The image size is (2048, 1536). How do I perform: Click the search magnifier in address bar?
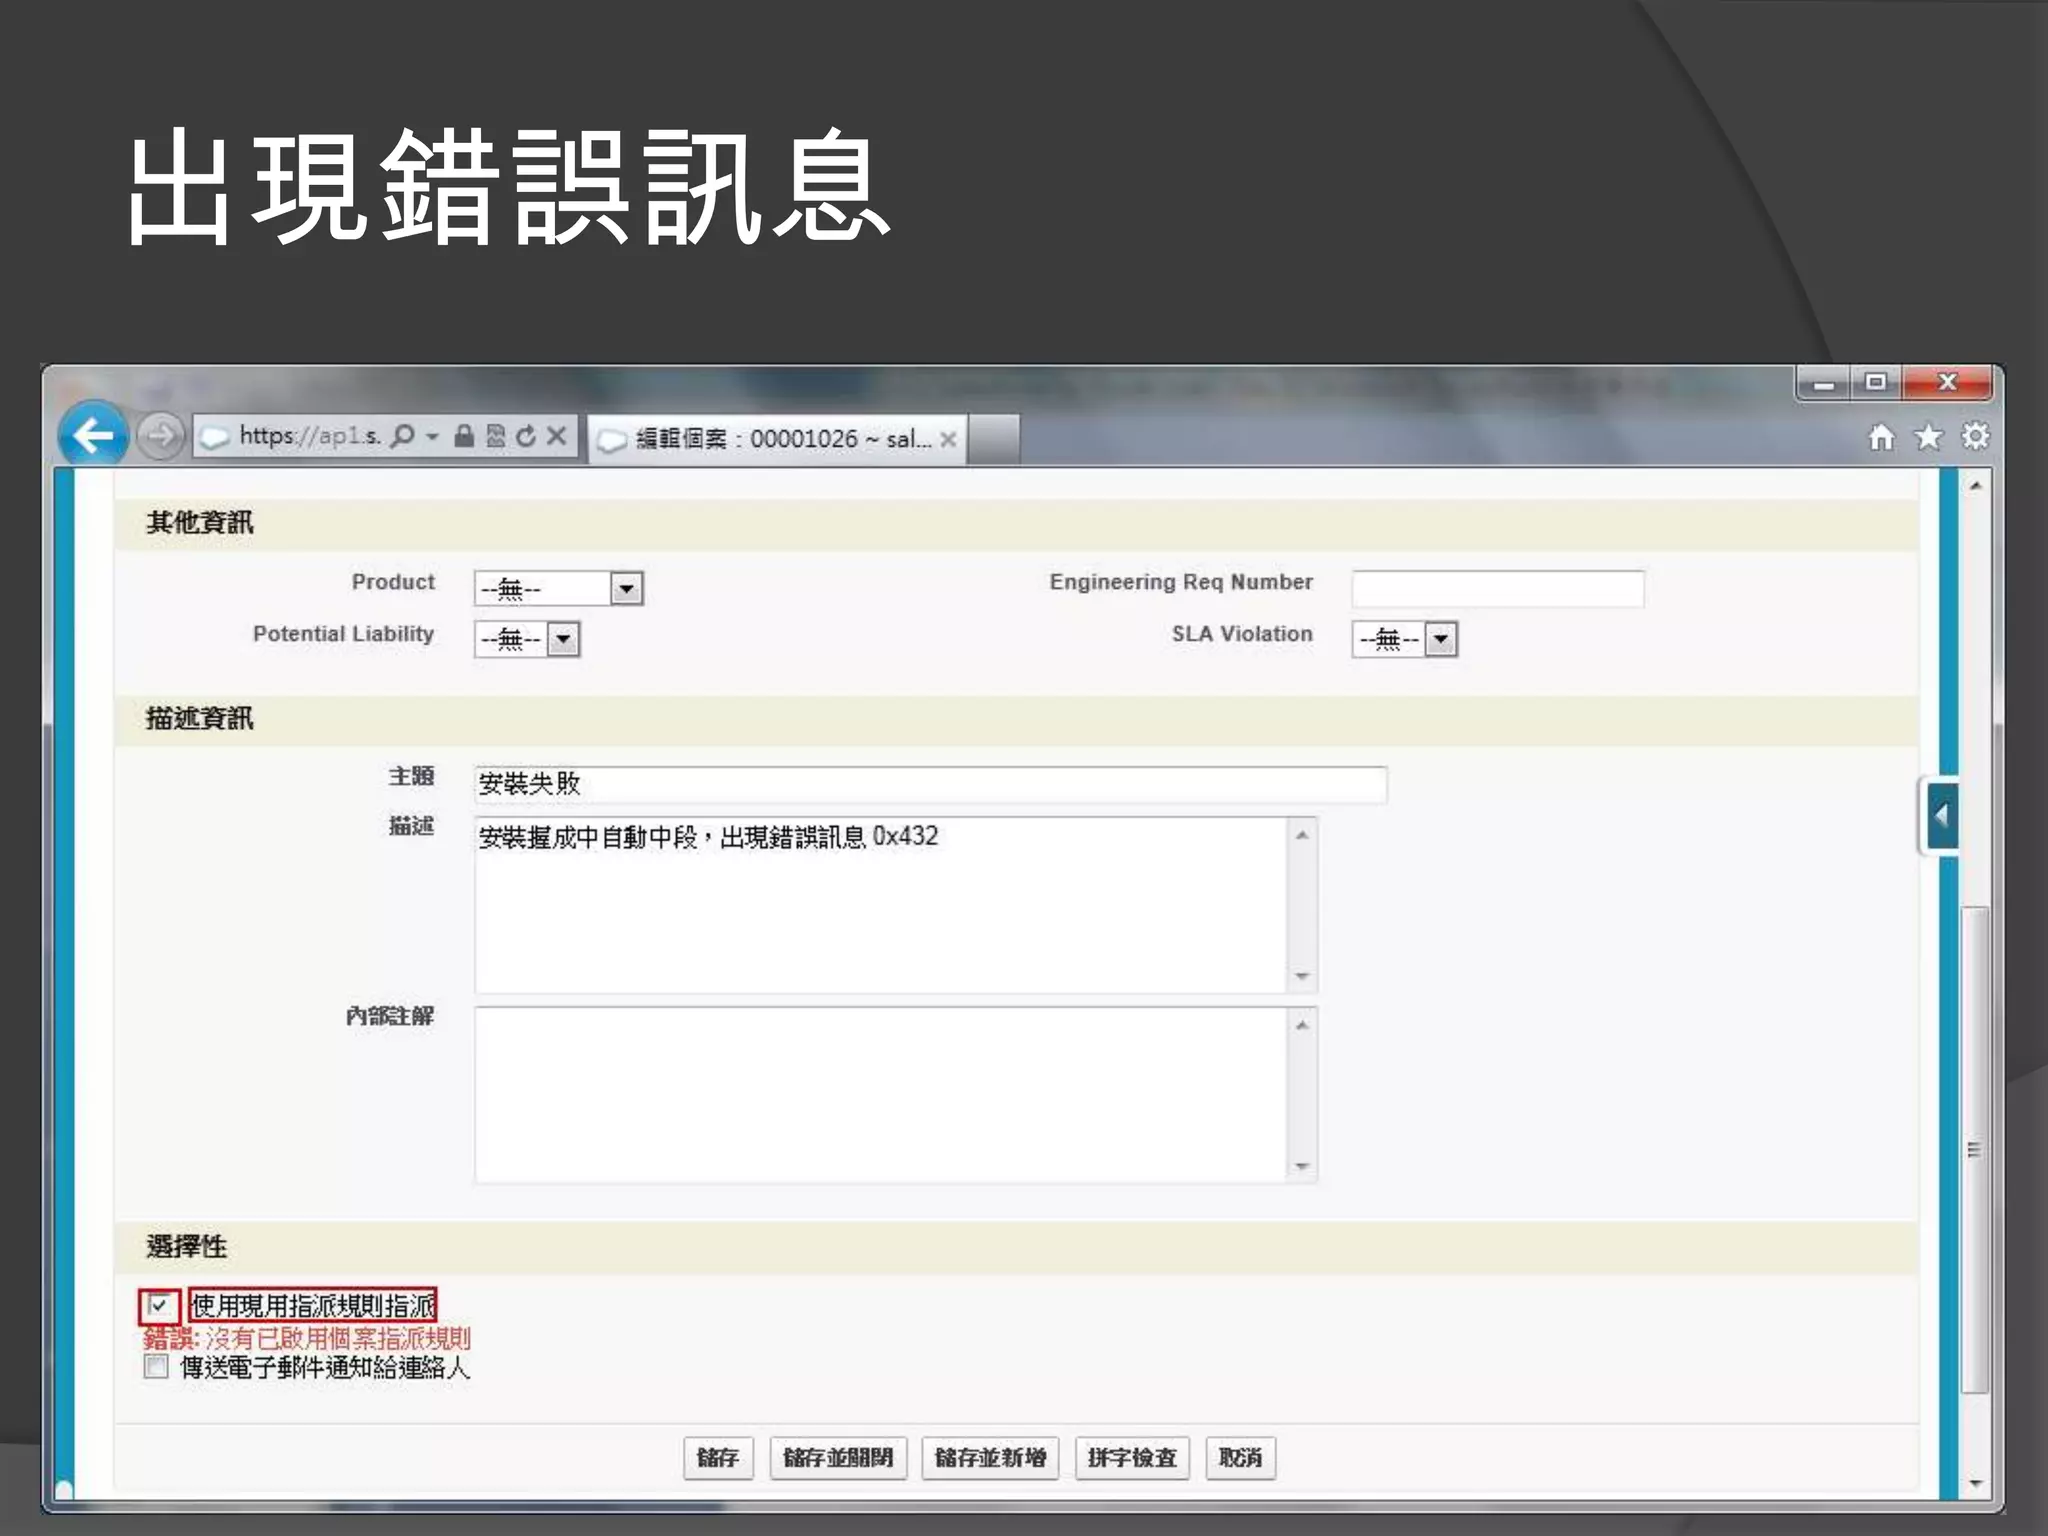pos(402,436)
